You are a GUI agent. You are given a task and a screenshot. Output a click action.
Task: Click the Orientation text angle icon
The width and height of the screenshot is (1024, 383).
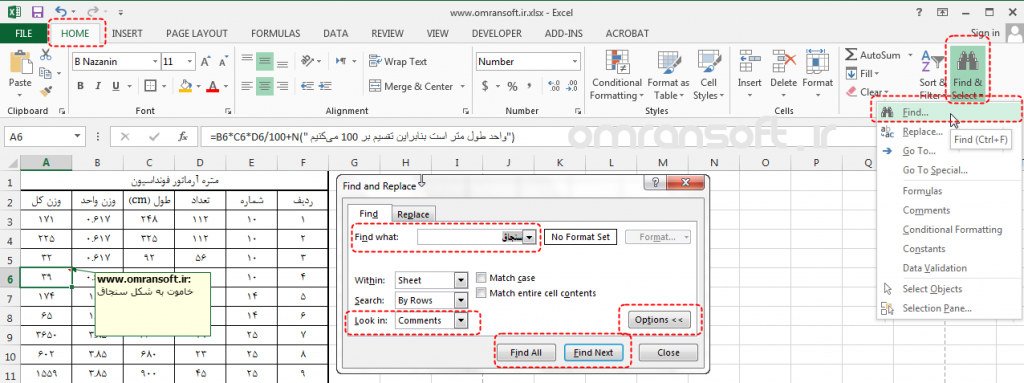pos(307,61)
